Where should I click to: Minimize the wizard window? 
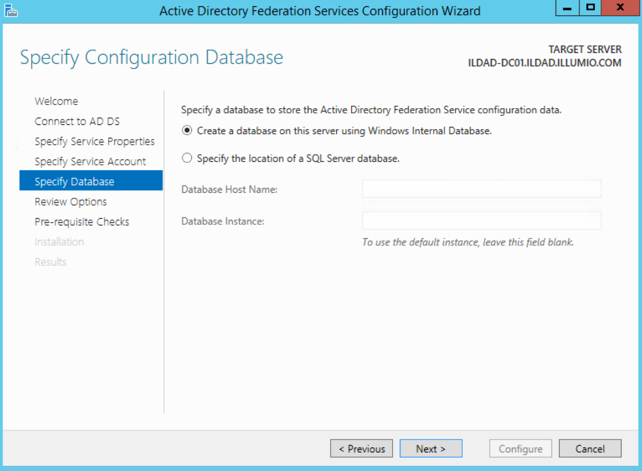tap(567, 8)
